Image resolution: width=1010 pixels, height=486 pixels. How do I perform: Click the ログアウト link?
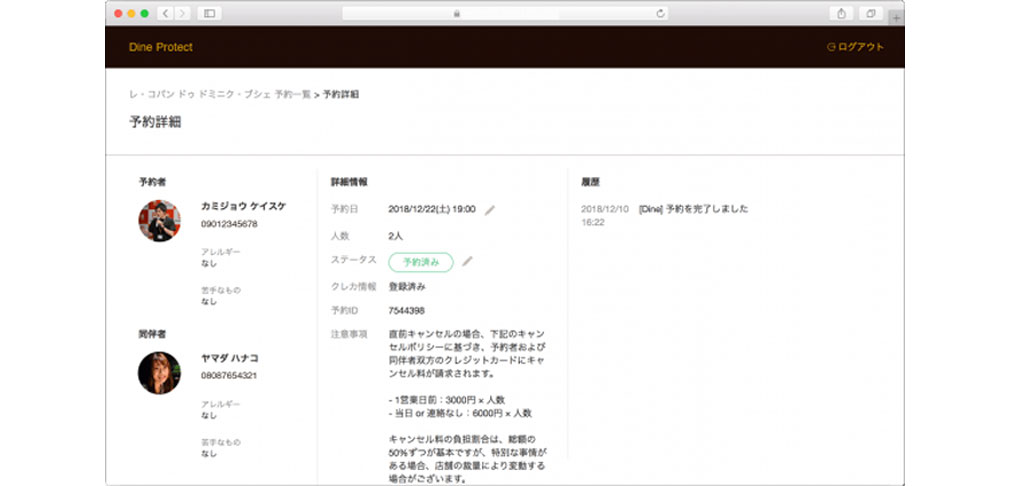click(x=855, y=47)
